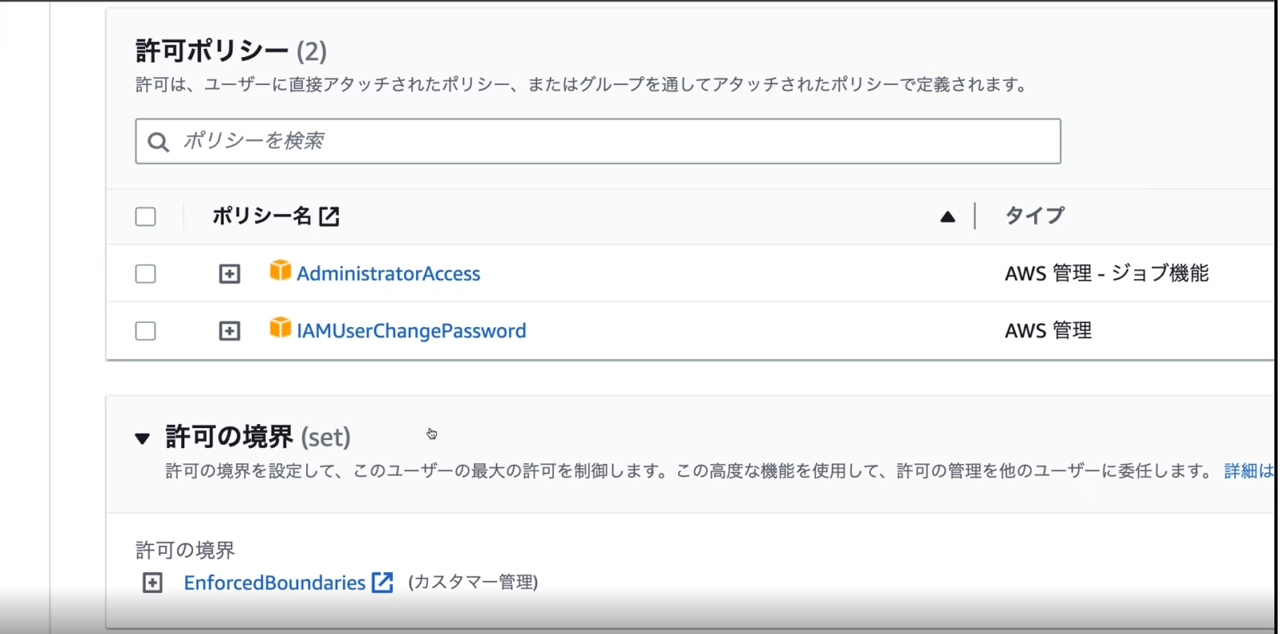Click the magnifier icon in policy search
1280x634 pixels.
click(x=158, y=142)
